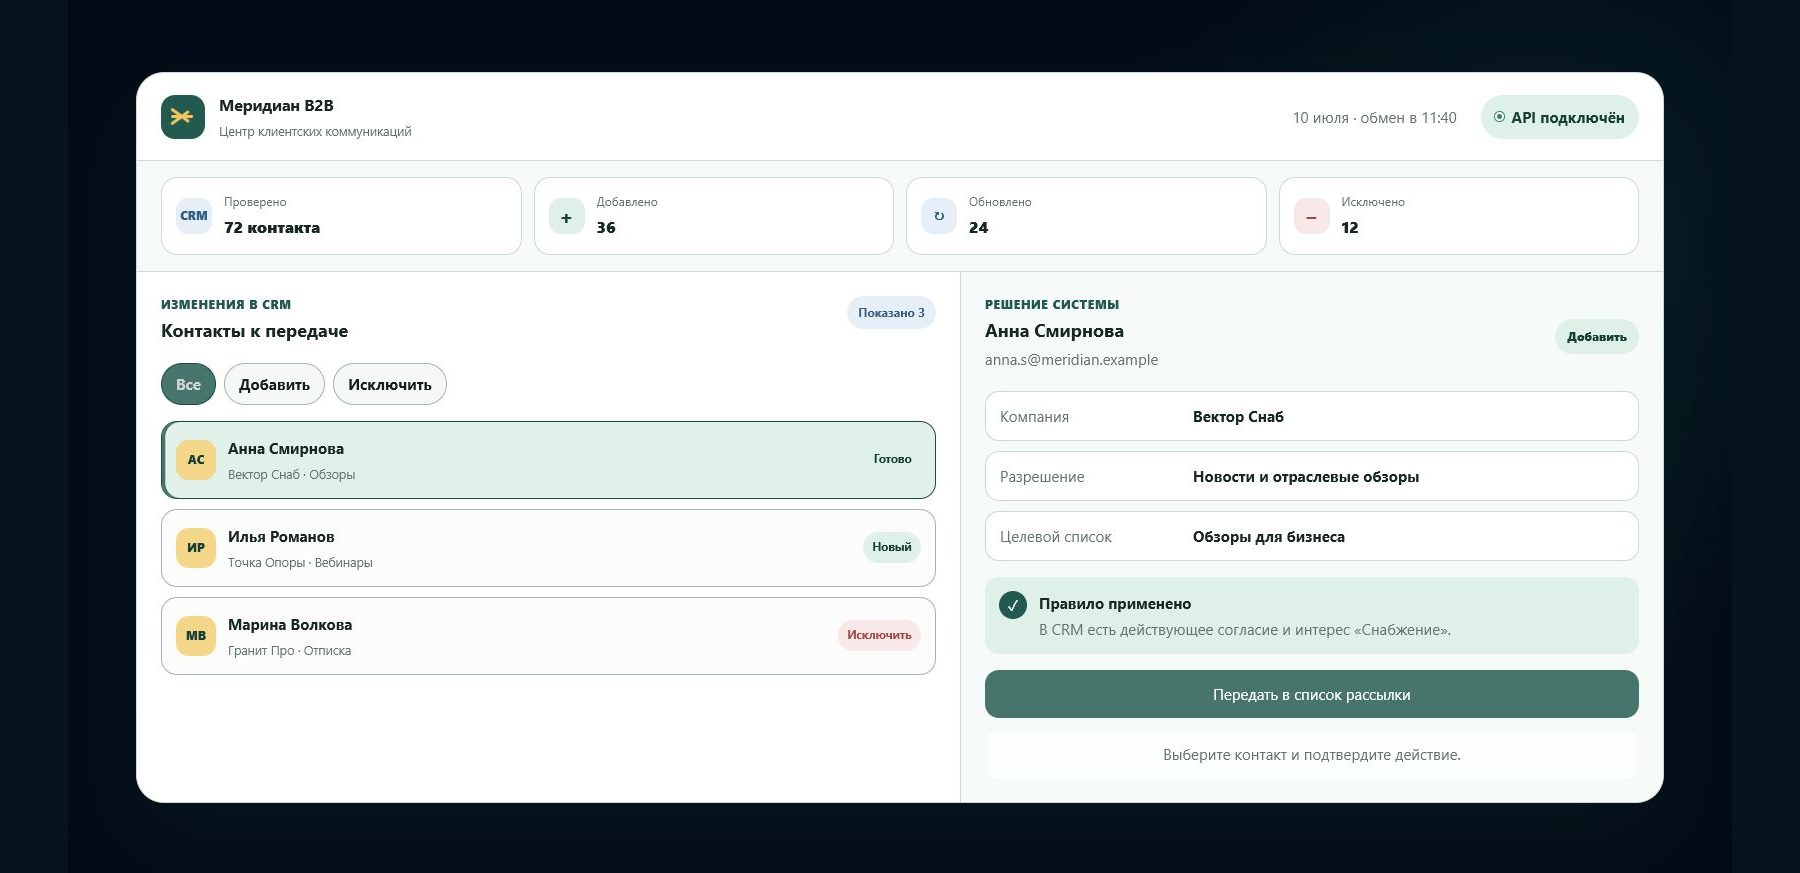Click the date text 10 июля · обмен в 11:40

pyautogui.click(x=1374, y=118)
